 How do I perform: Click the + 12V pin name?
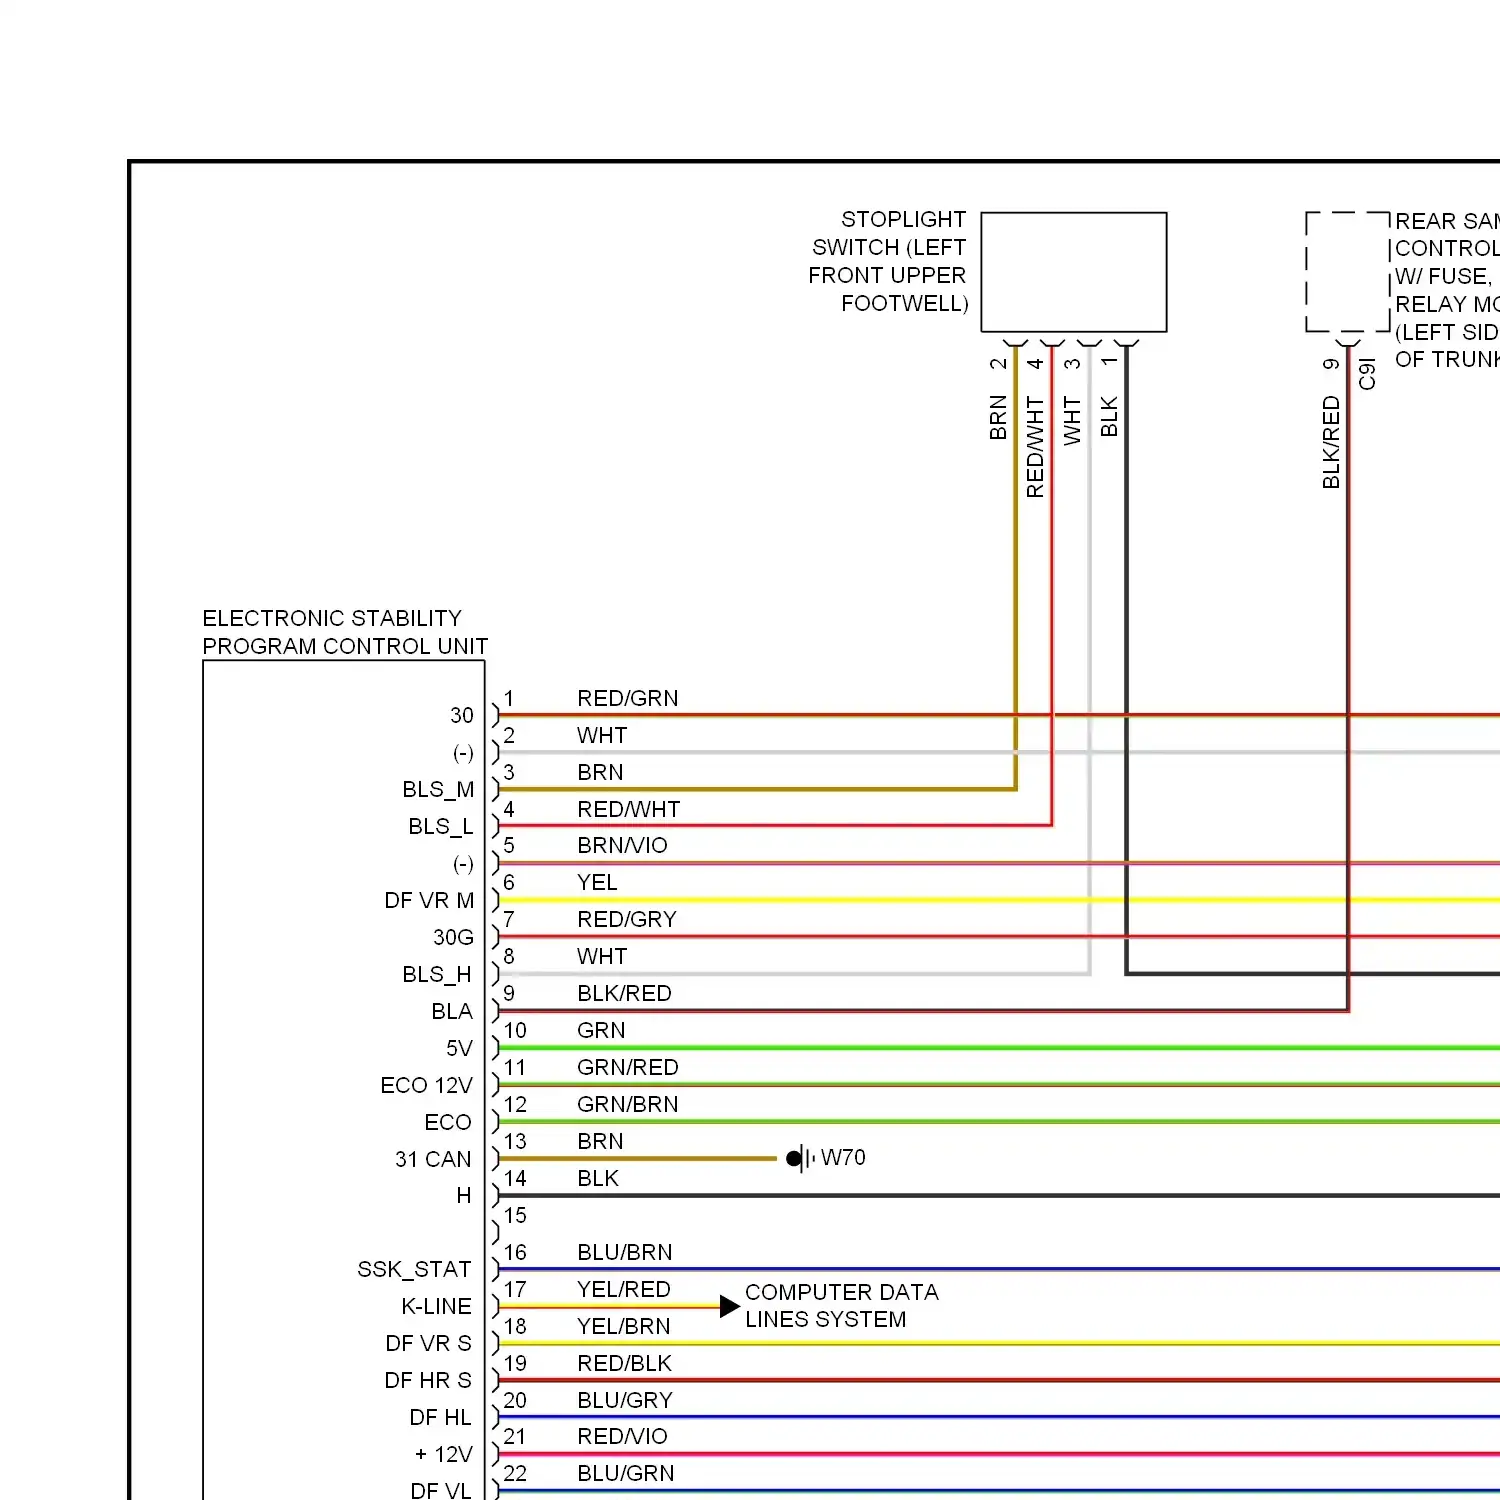point(443,1454)
